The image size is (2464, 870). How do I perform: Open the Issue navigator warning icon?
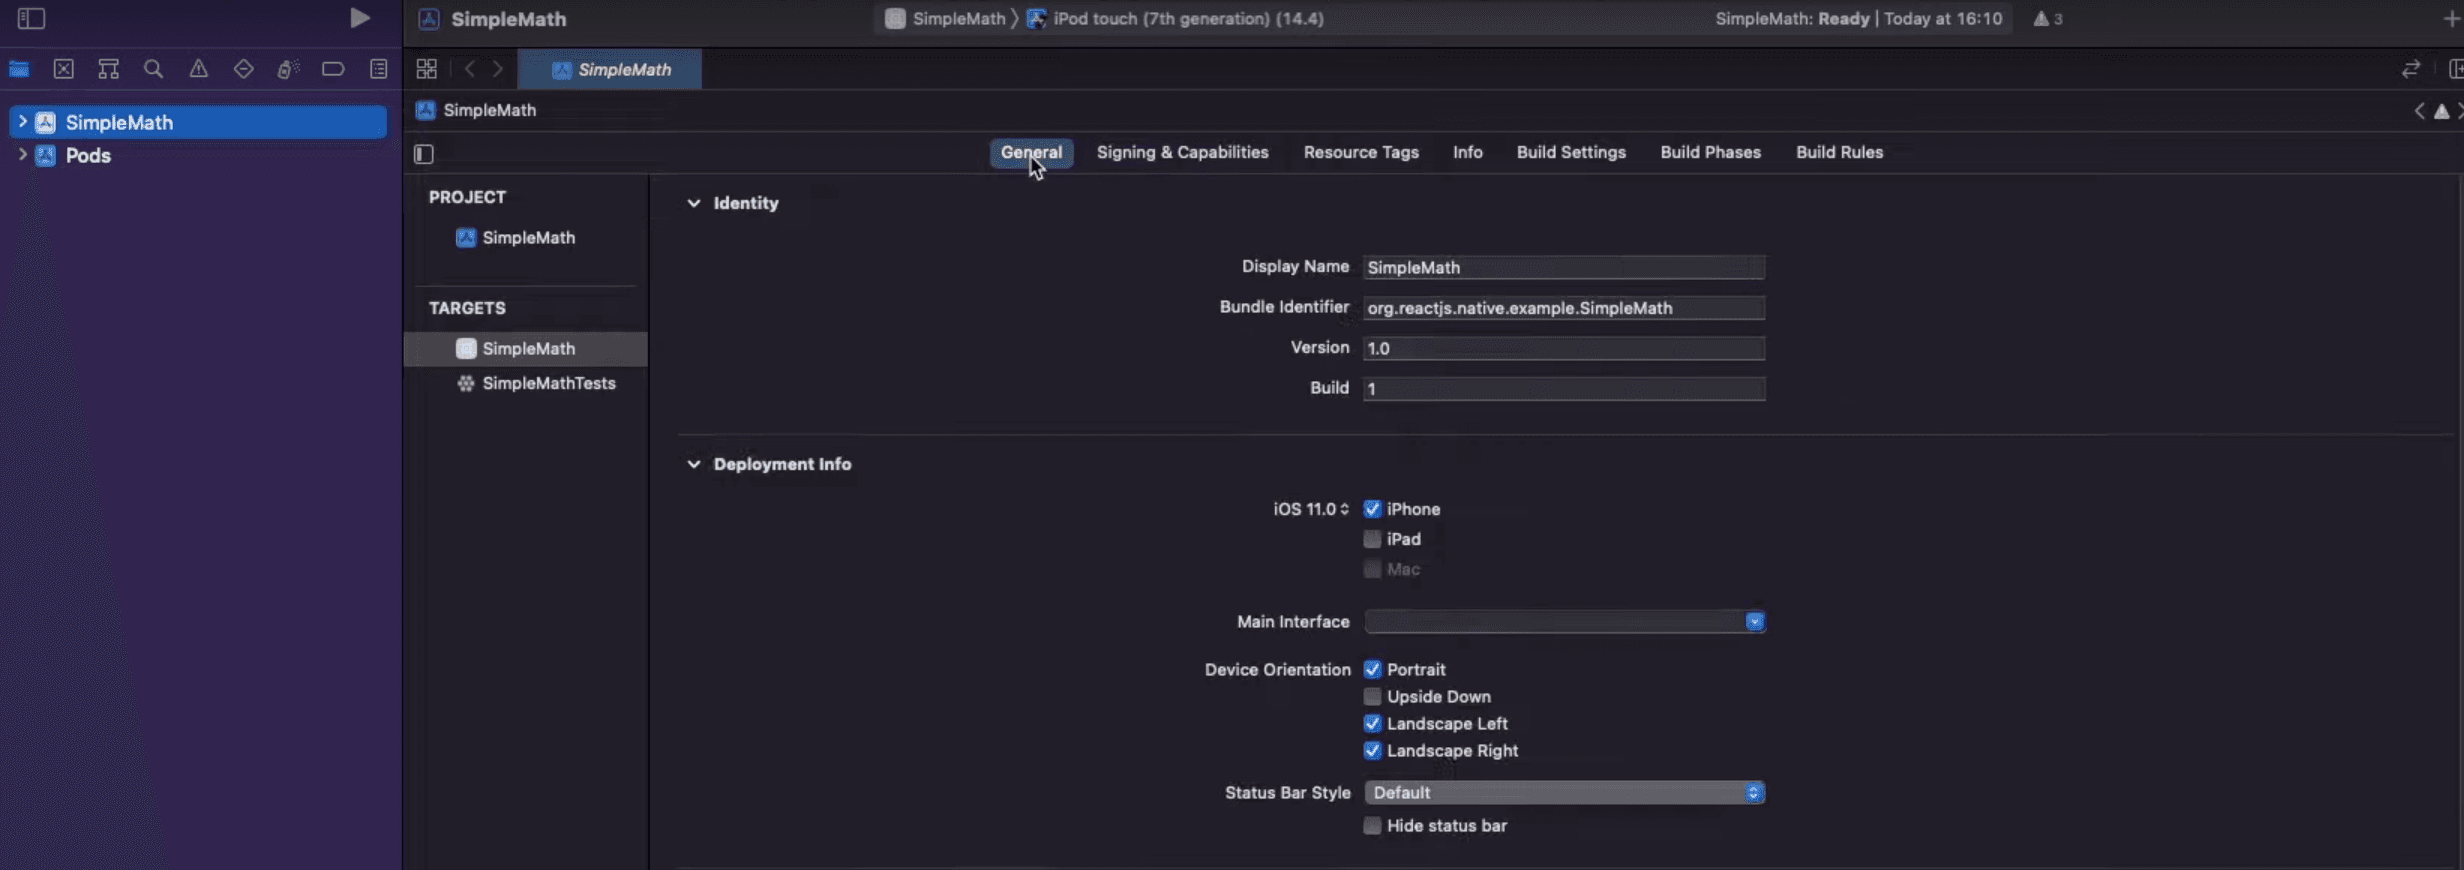click(x=198, y=69)
